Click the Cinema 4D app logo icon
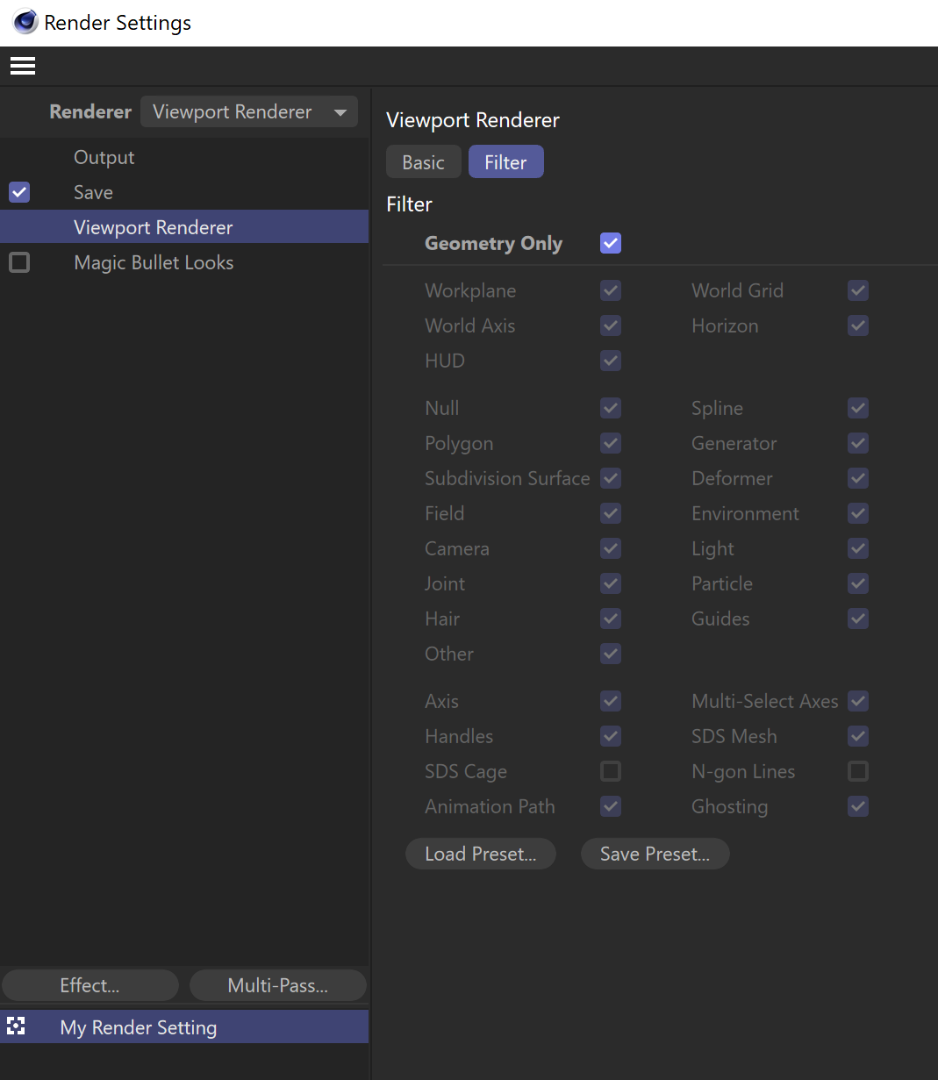Screen dimensions: 938x1080 (x=25, y=22)
